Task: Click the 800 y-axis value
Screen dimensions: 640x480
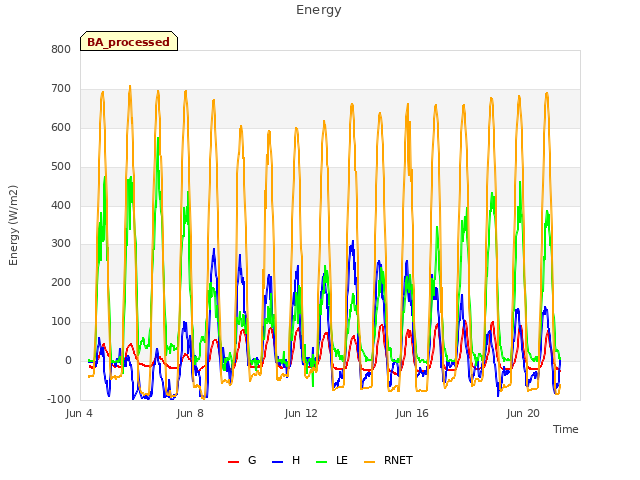Action: [x=61, y=50]
